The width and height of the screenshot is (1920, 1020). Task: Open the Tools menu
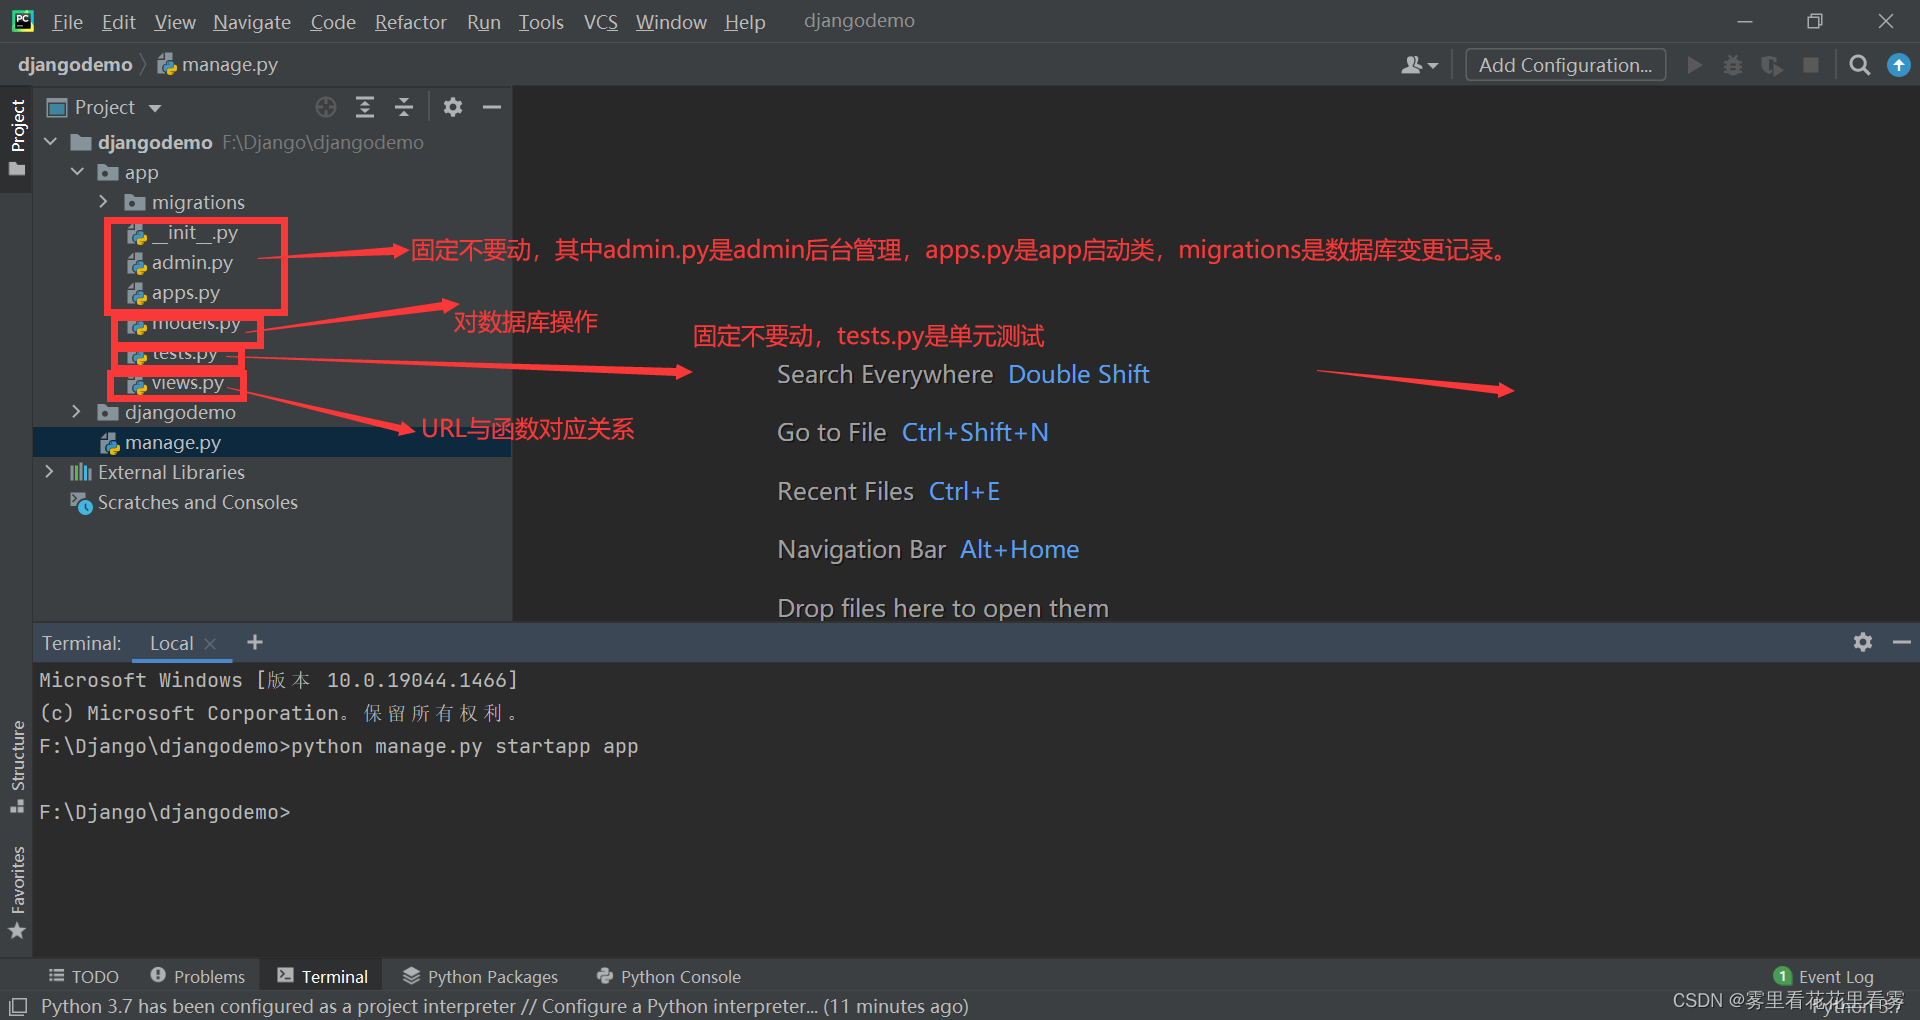[541, 22]
